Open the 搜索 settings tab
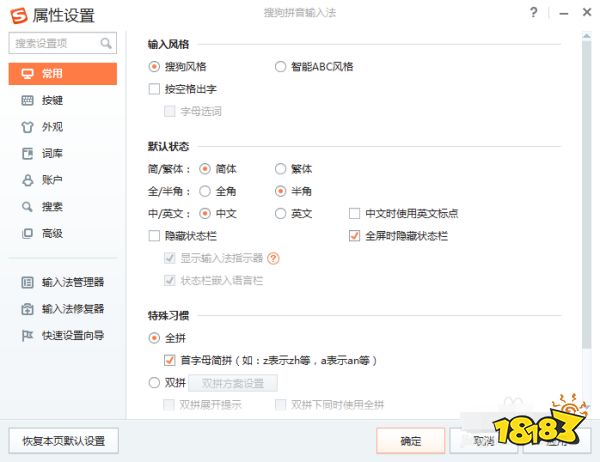This screenshot has width=600, height=462. pyautogui.click(x=63, y=207)
